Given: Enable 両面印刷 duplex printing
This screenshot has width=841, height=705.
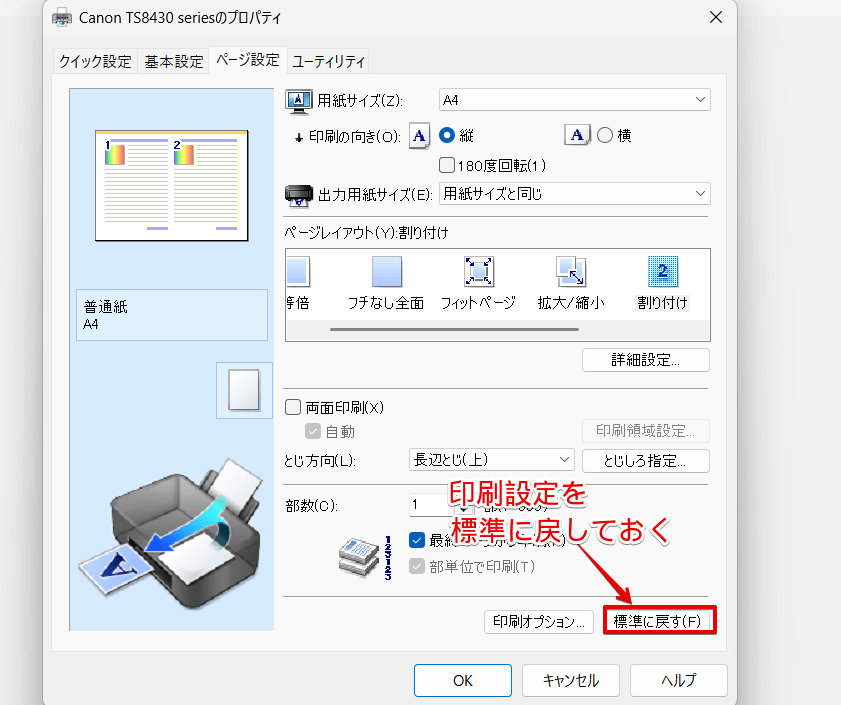Looking at the screenshot, I should (293, 406).
